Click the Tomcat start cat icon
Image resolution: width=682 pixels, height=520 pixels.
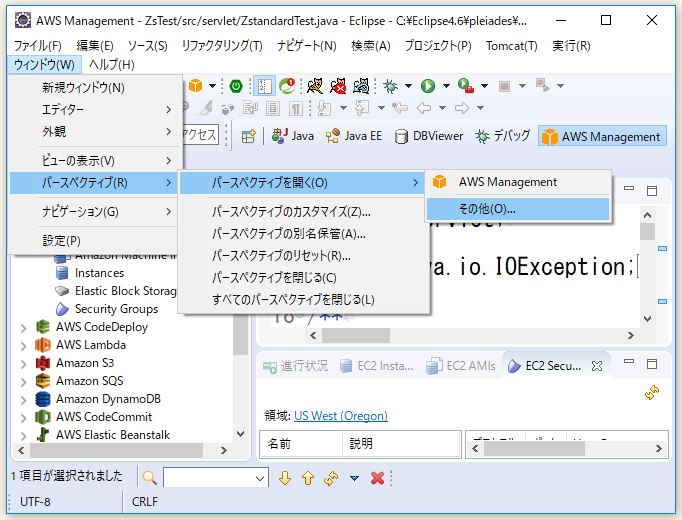[x=314, y=86]
